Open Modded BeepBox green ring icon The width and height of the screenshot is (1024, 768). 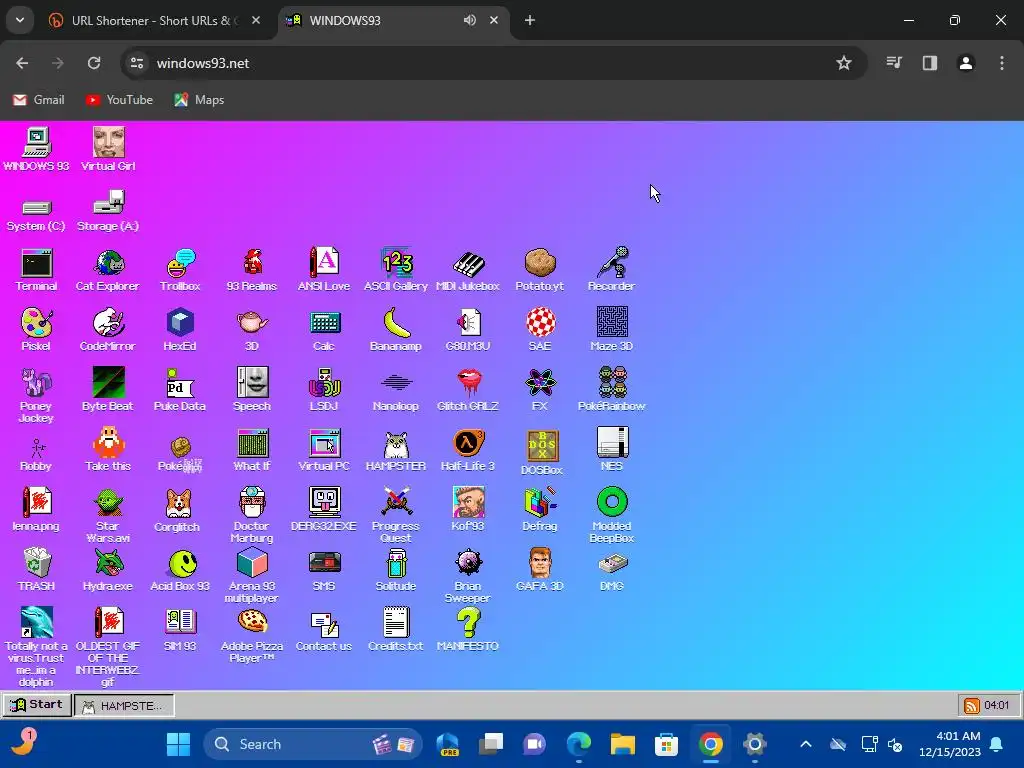pyautogui.click(x=612, y=515)
